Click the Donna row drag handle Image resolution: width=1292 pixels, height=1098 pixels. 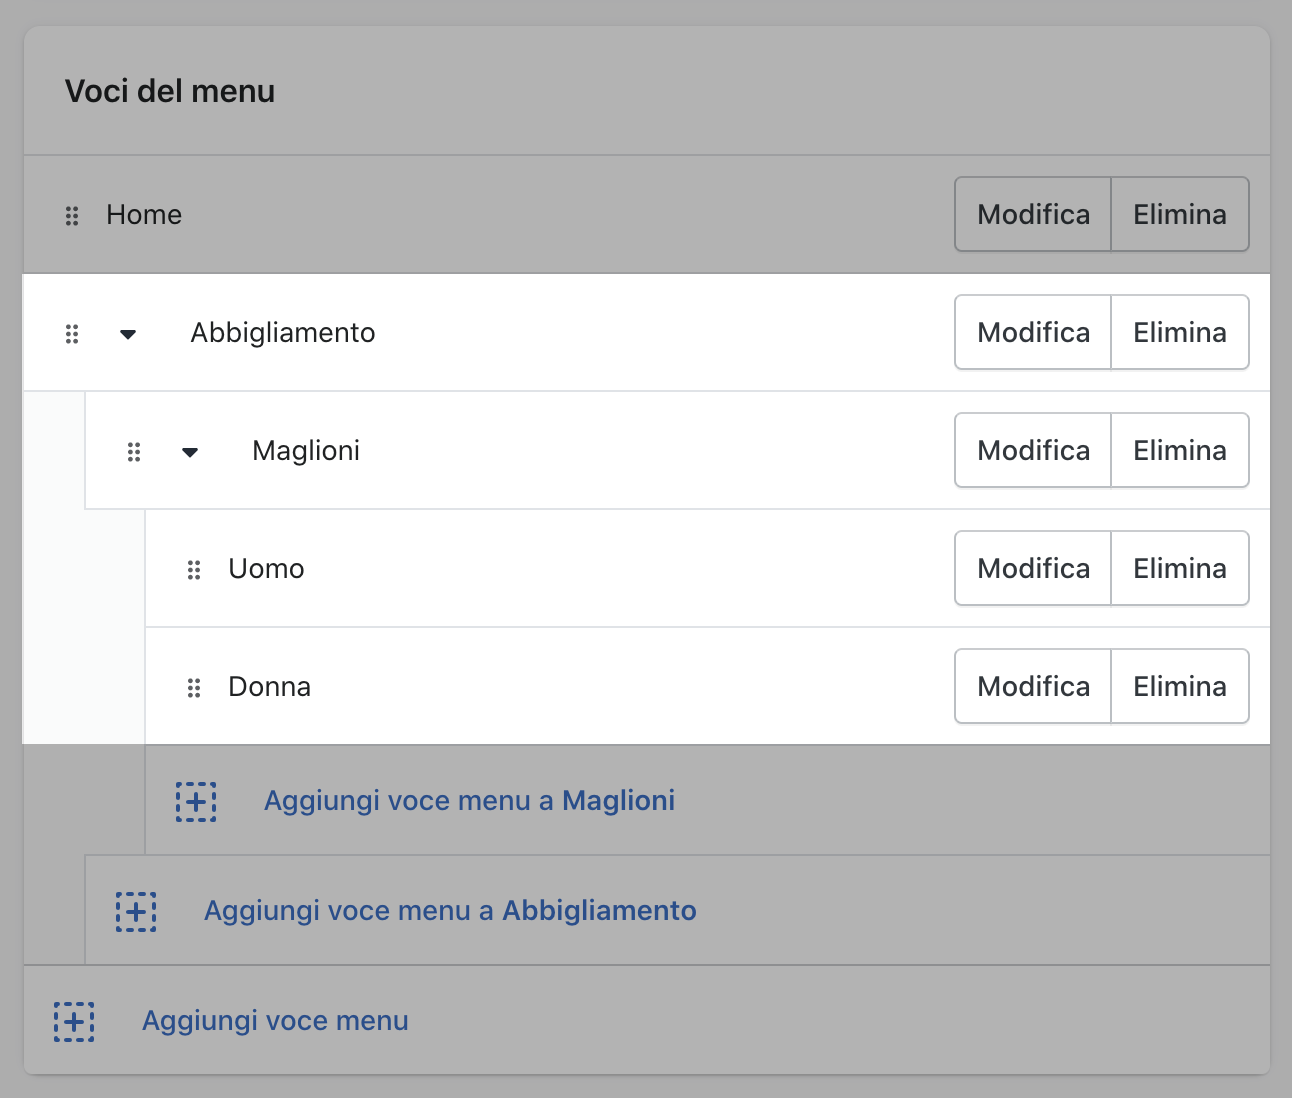pyautogui.click(x=194, y=688)
